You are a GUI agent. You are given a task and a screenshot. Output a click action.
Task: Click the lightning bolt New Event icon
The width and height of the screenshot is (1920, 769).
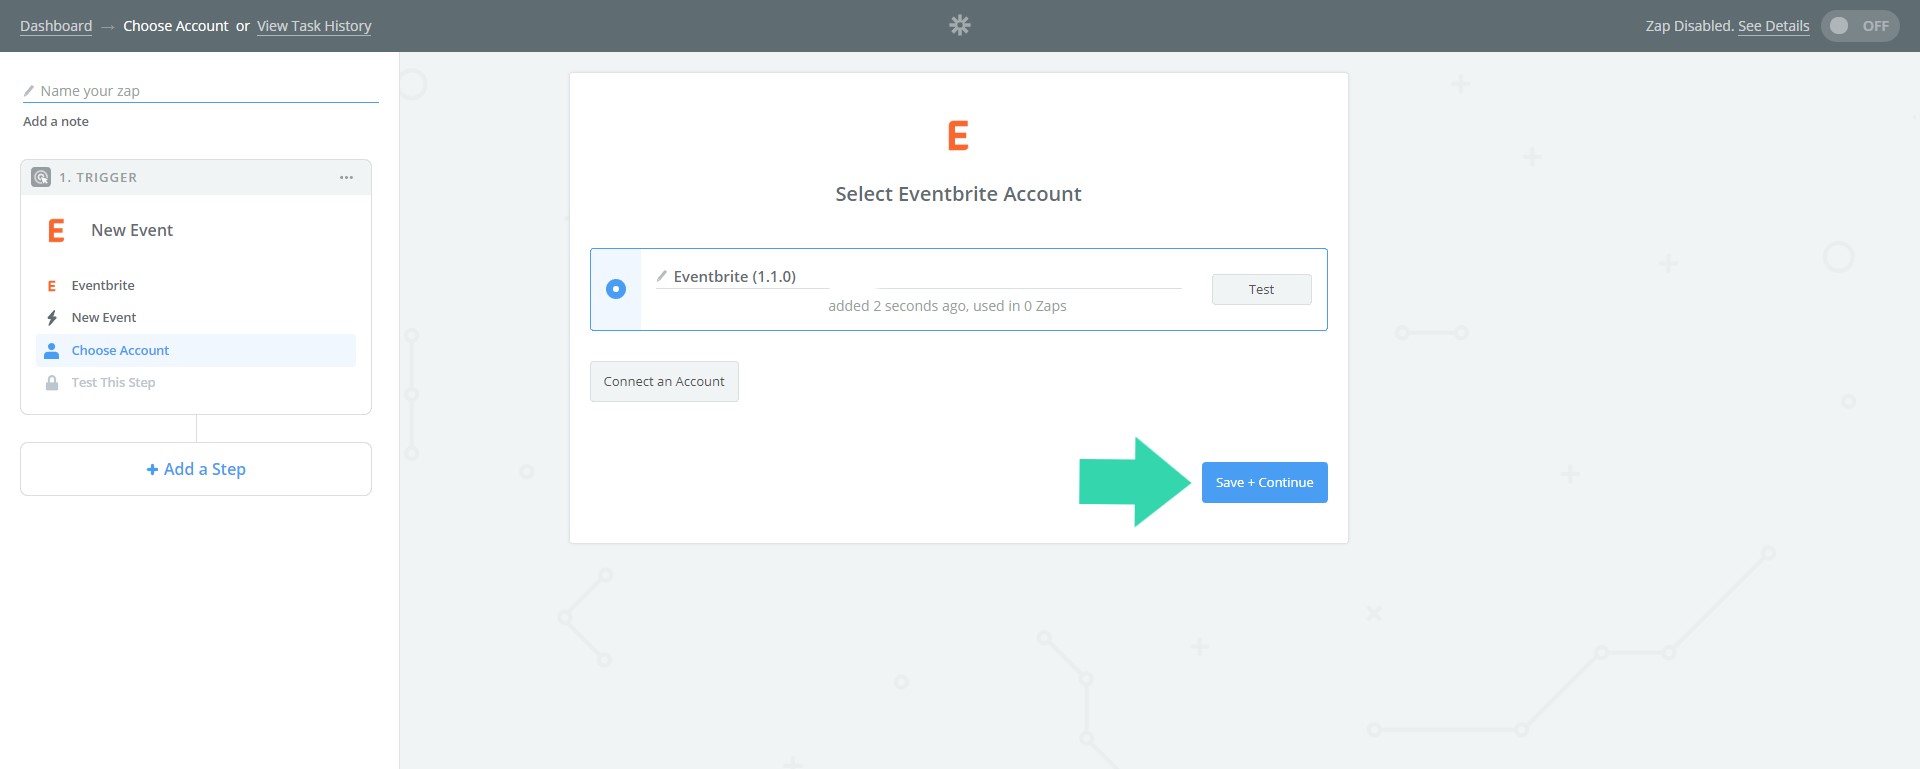(x=52, y=318)
